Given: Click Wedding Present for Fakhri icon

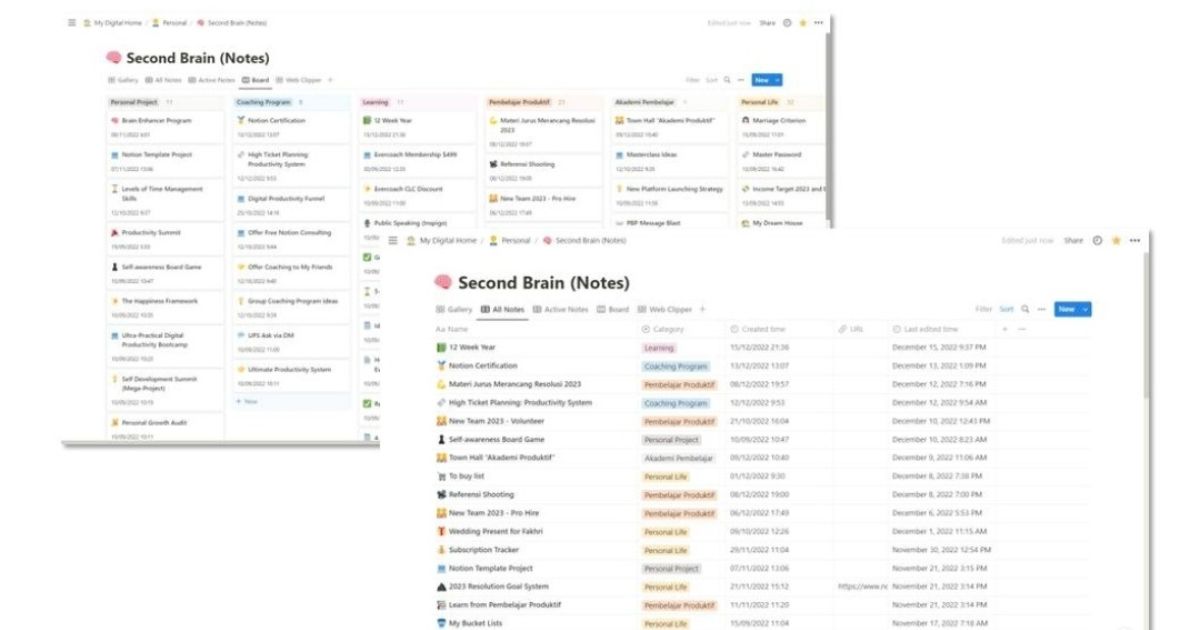Looking at the screenshot, I should click(441, 531).
